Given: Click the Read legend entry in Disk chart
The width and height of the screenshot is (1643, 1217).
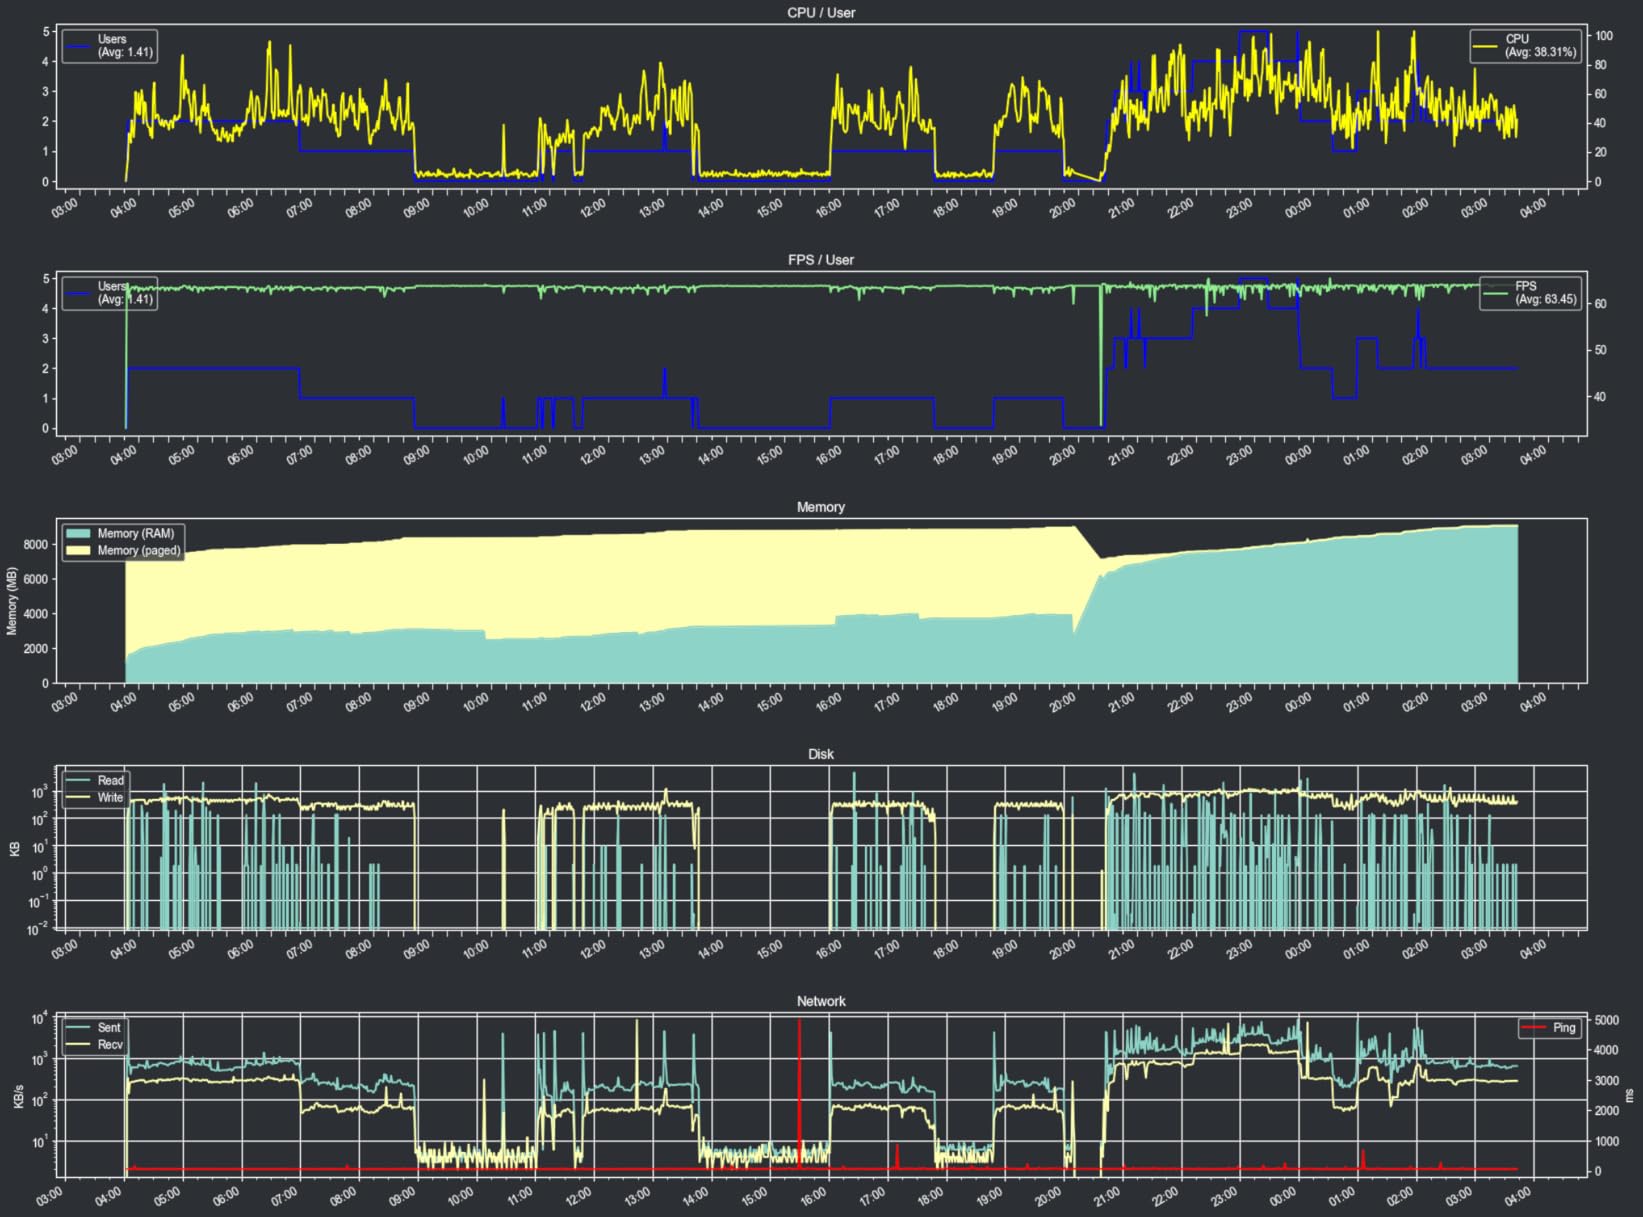Looking at the screenshot, I should (x=96, y=781).
